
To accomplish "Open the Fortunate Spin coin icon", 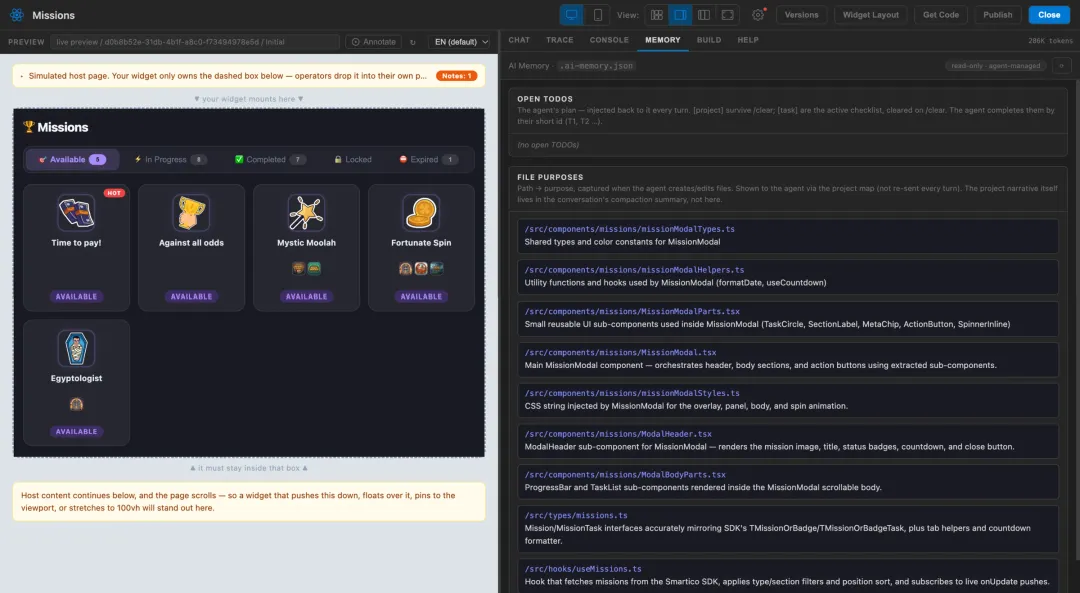I will (x=421, y=212).
